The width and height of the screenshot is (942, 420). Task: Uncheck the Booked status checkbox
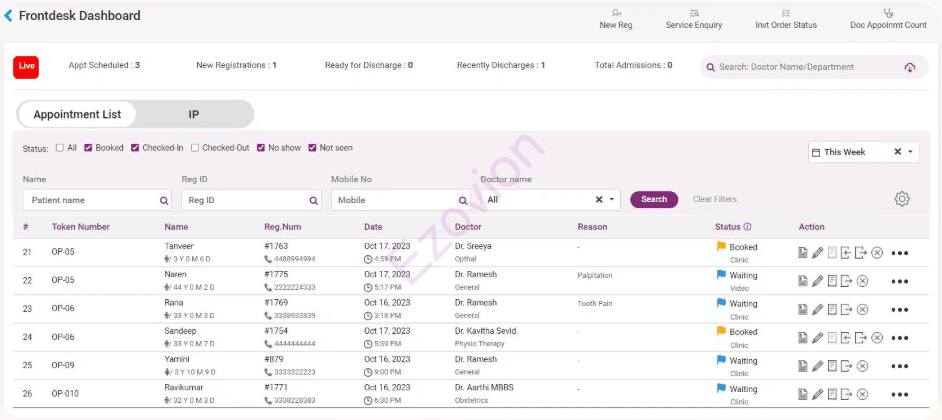tap(89, 148)
